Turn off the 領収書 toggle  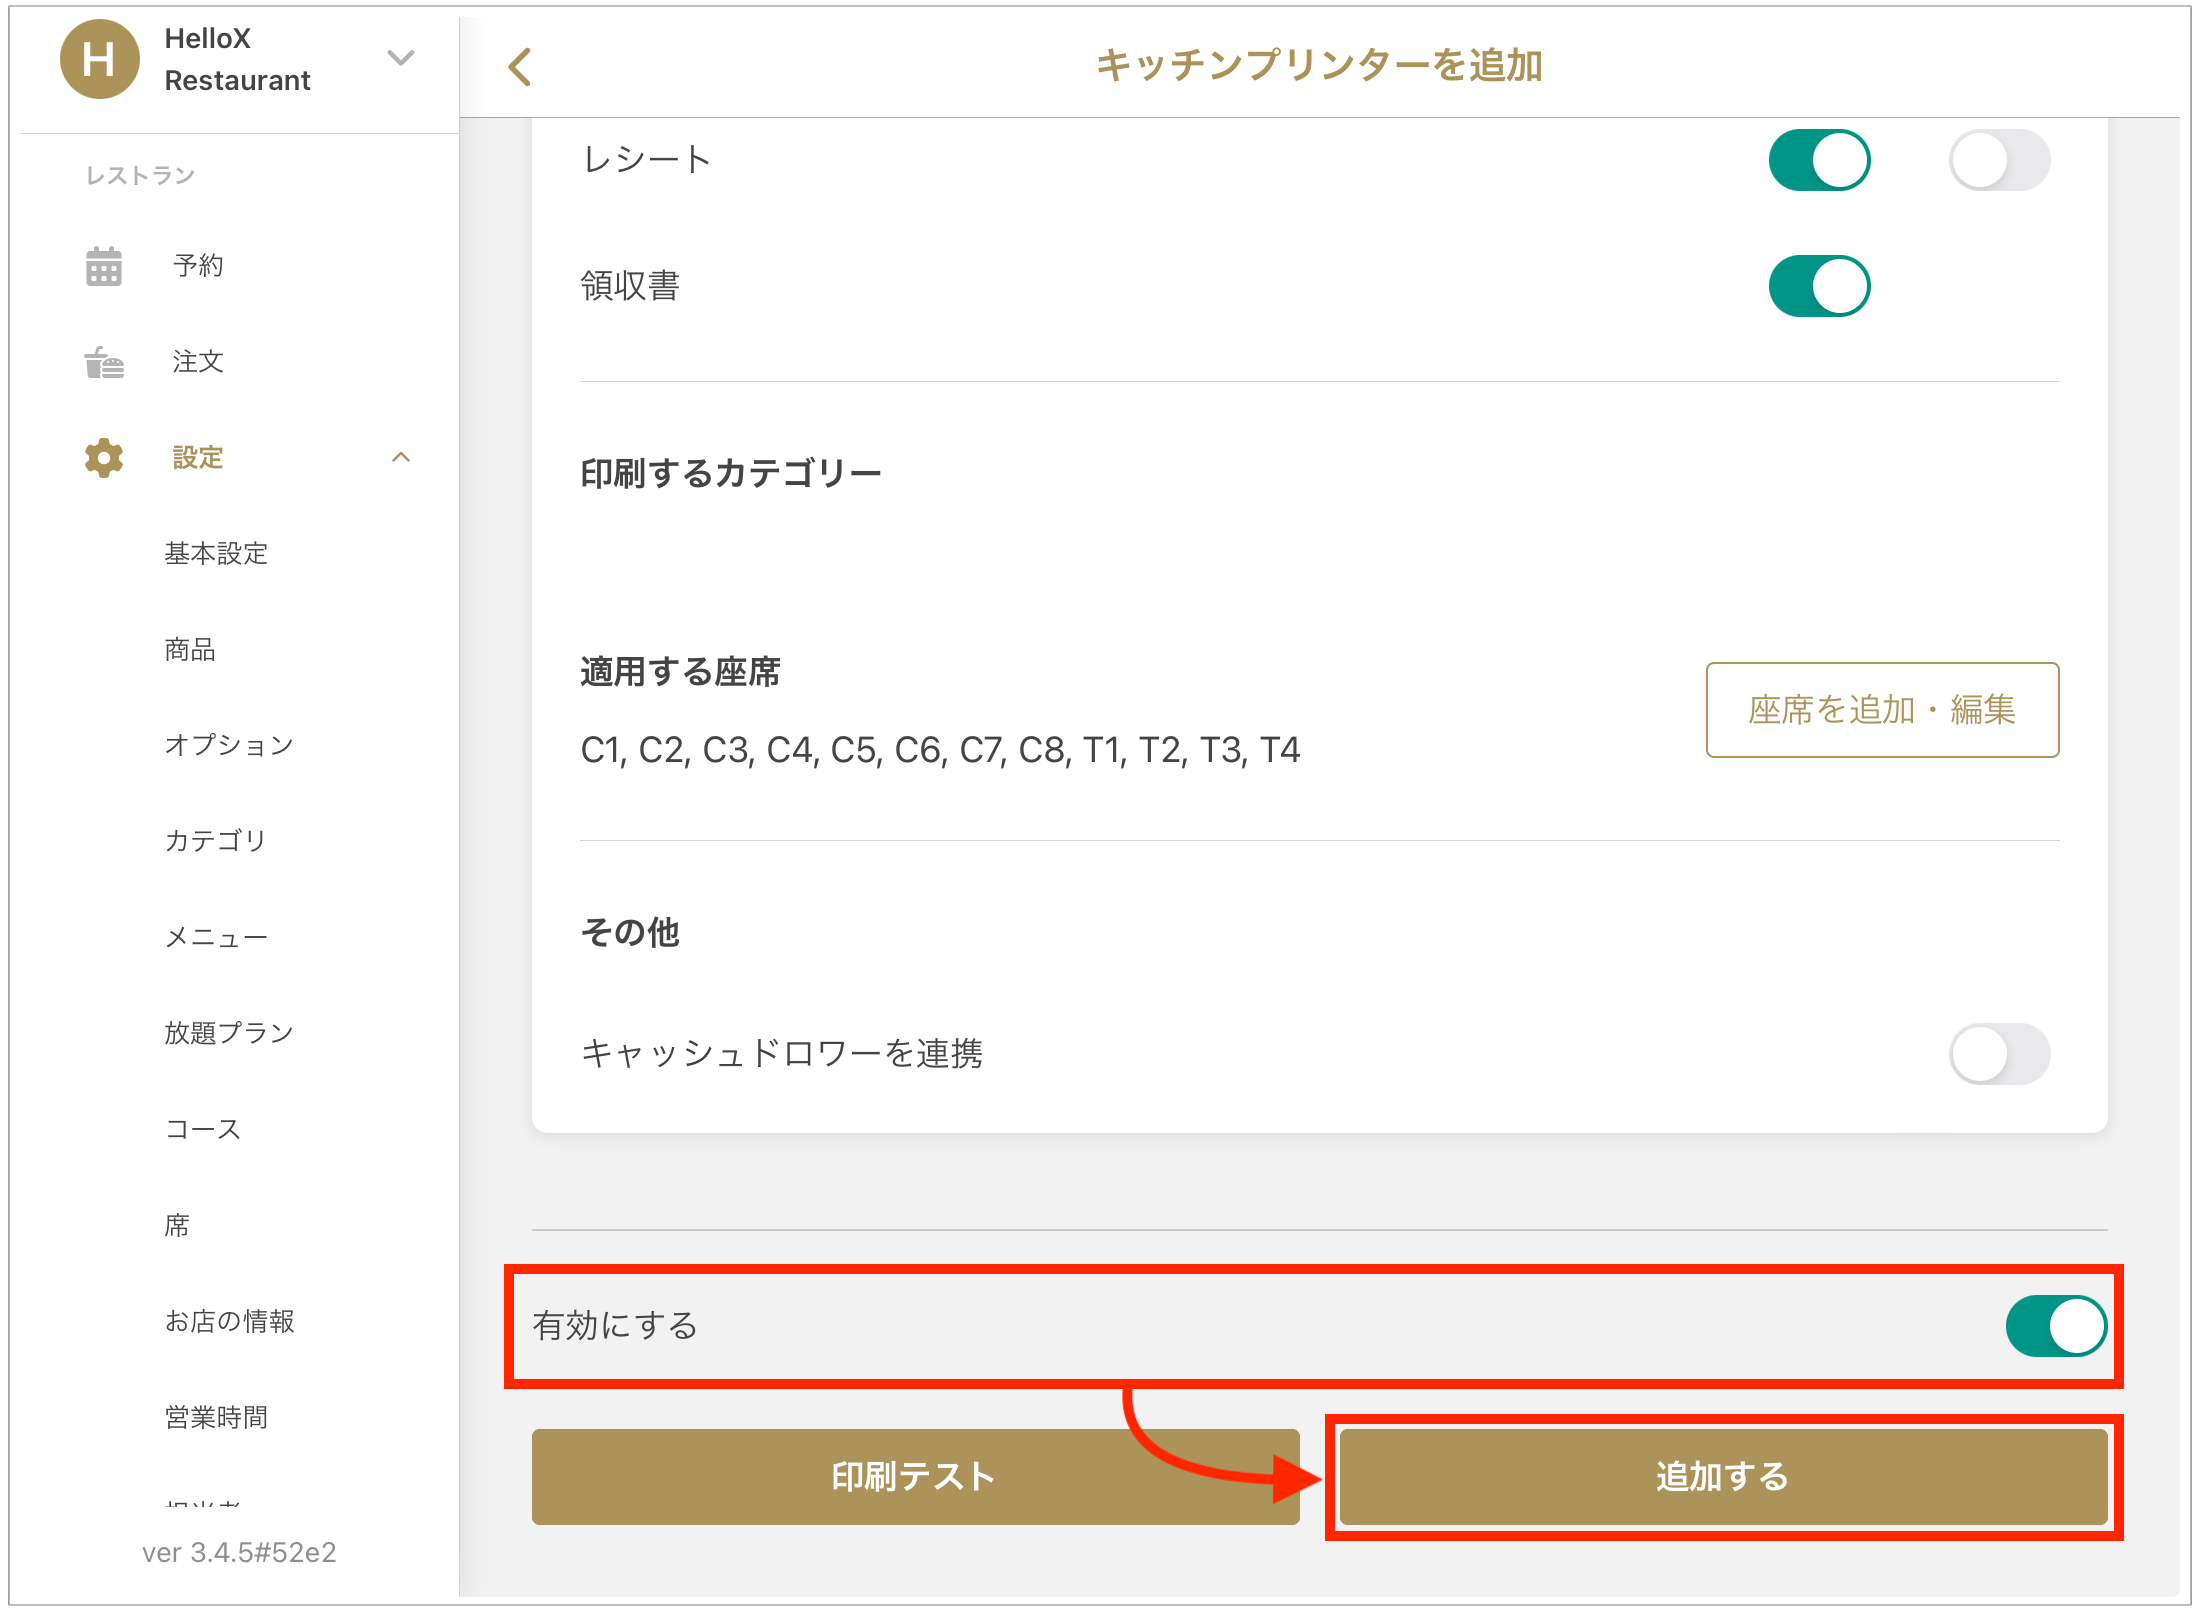tap(1818, 286)
